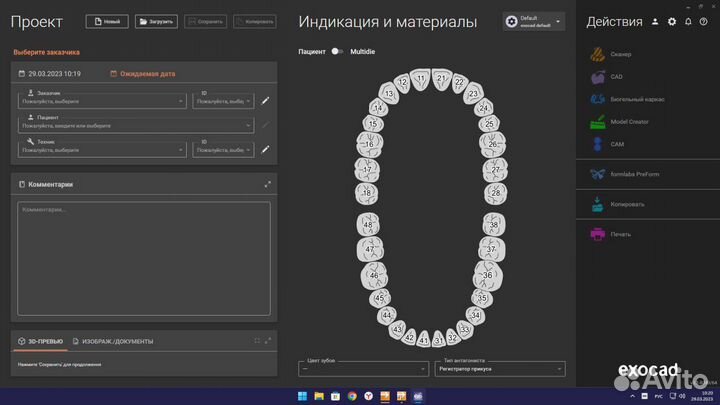Click the frame view icon in preview panel
This screenshot has width=720, height=405.
(x=257, y=341)
